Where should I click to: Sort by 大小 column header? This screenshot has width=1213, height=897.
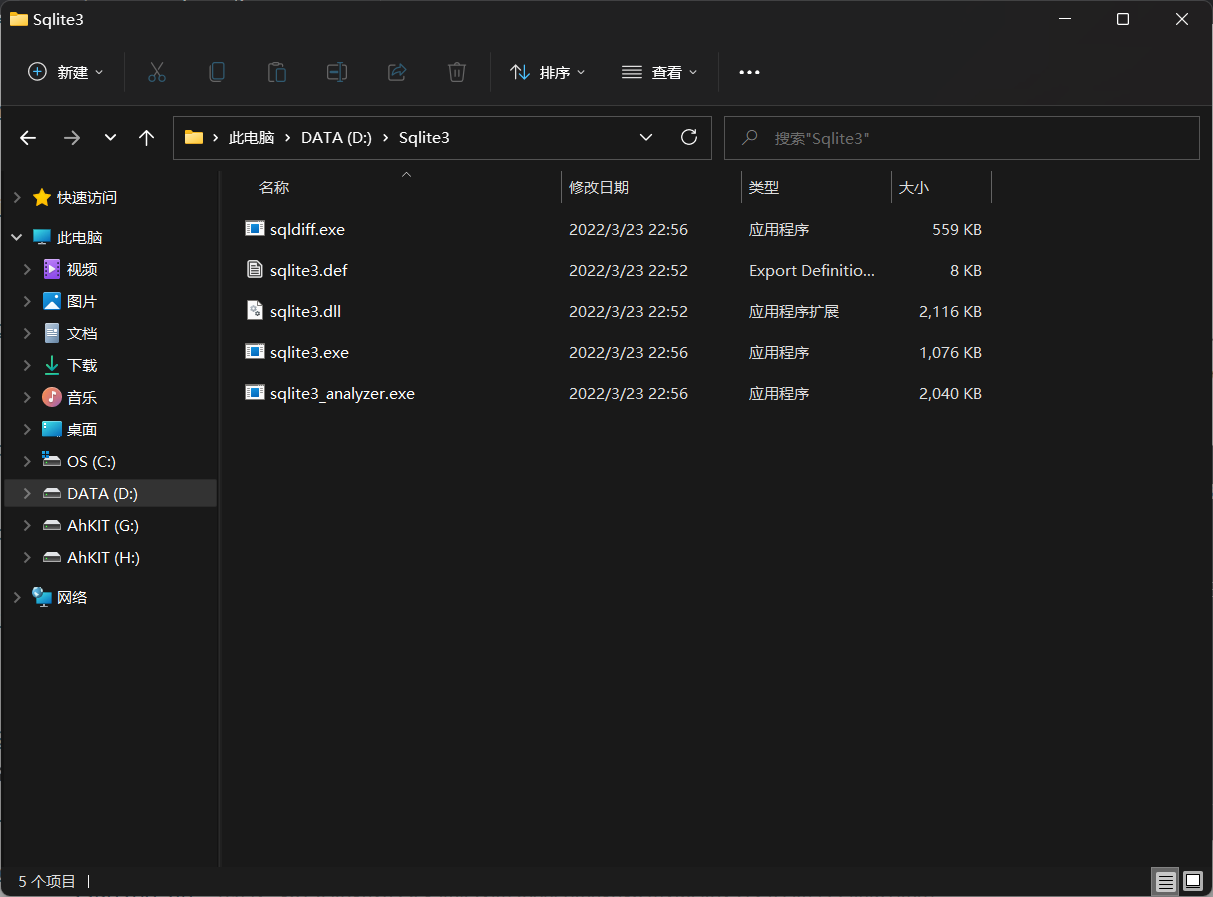914,188
